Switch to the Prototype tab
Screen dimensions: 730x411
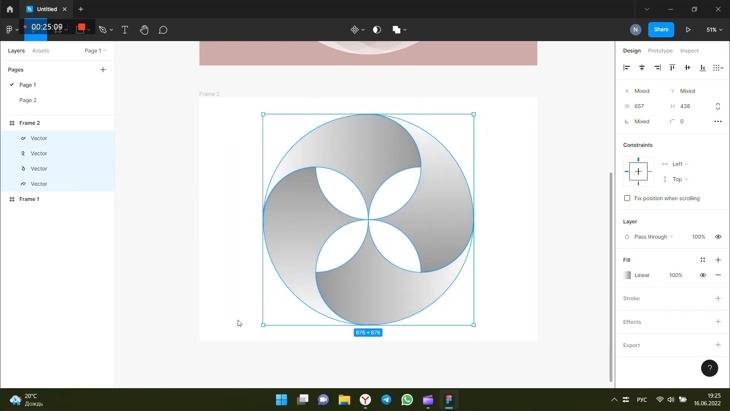[660, 50]
